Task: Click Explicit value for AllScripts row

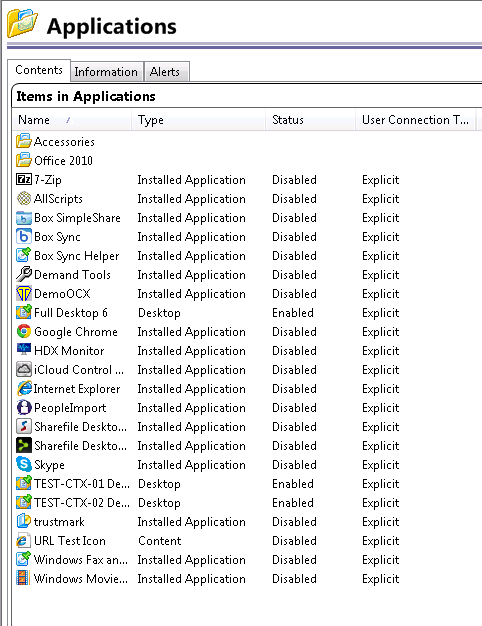Action: pos(381,199)
